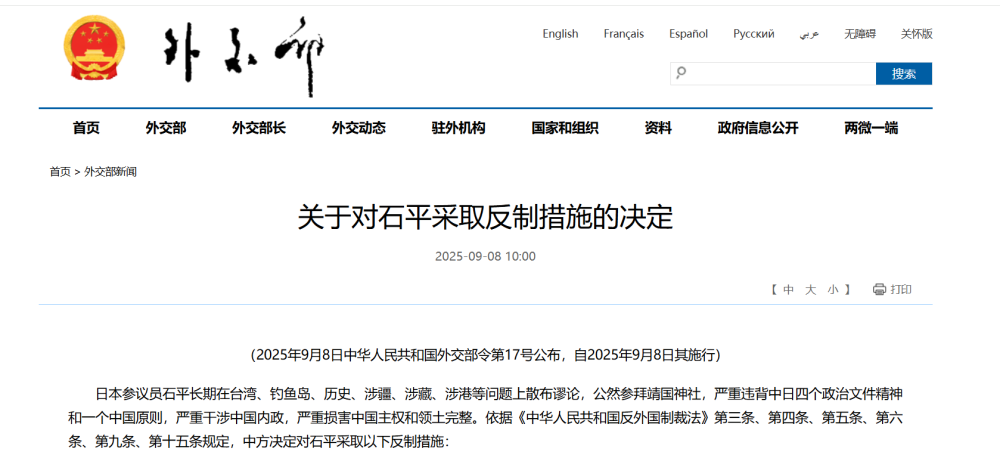The height and width of the screenshot is (458, 1000).
Task: Select medium font size 中
Action: tap(788, 290)
